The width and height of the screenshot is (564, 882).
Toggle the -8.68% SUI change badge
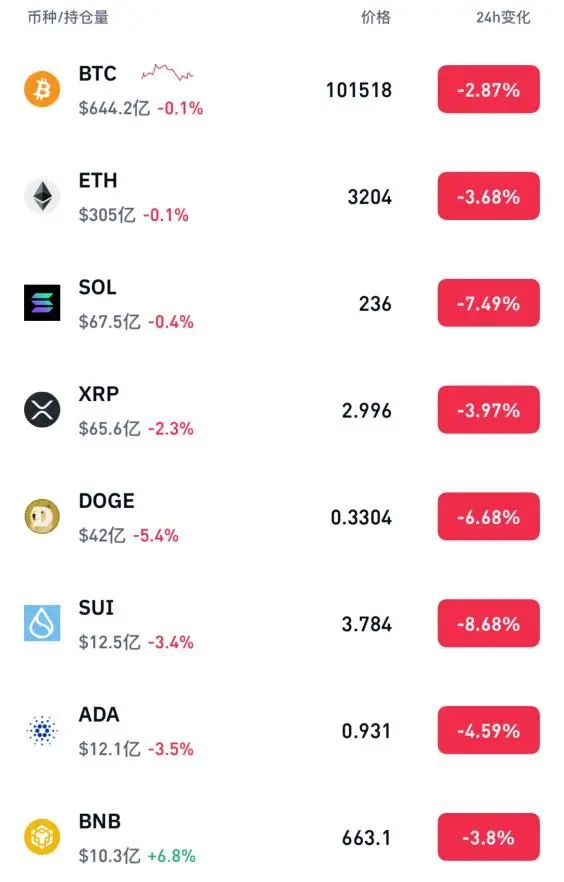489,624
